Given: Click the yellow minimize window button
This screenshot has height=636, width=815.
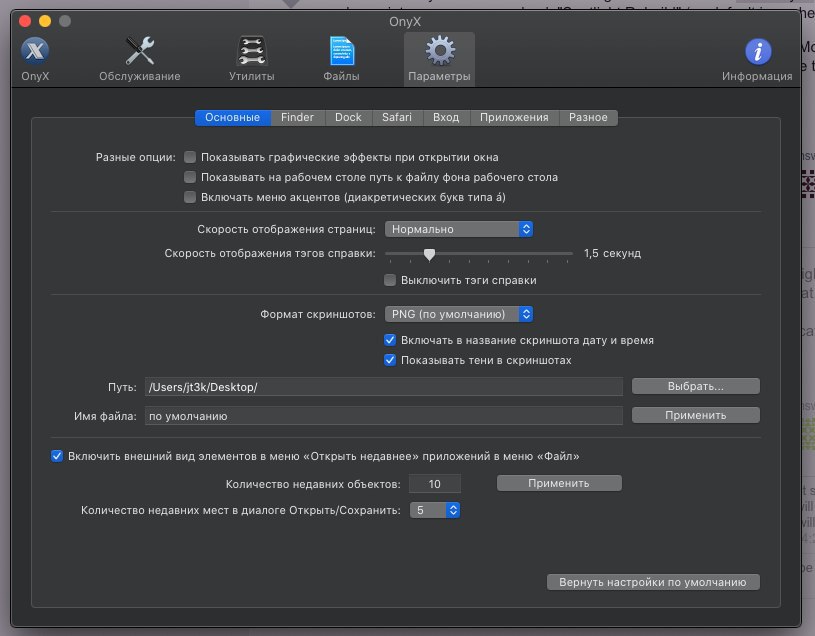Looking at the screenshot, I should 45,21.
